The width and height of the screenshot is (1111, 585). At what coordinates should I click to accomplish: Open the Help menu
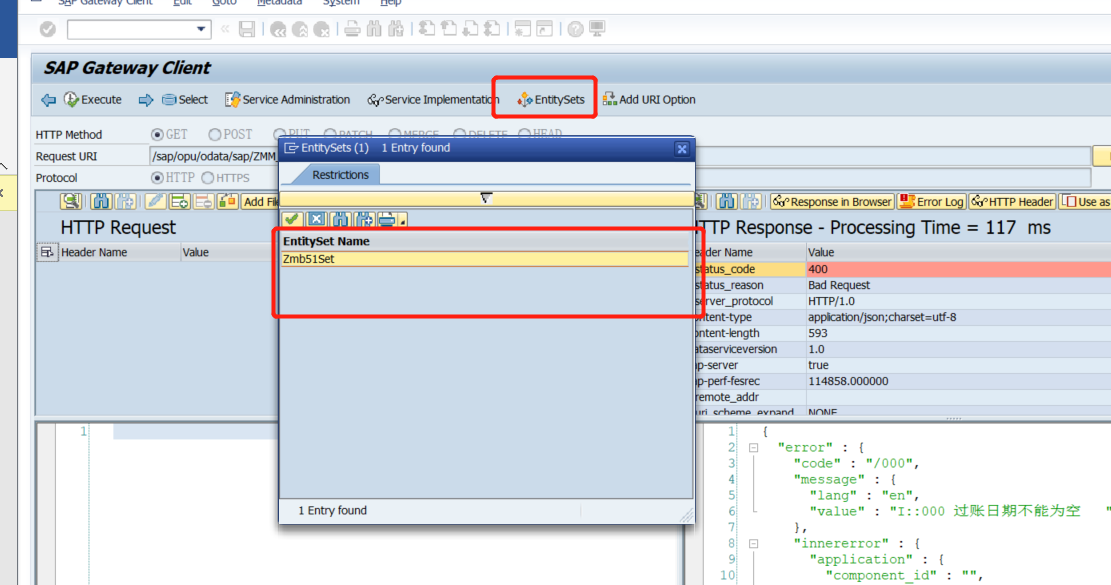pyautogui.click(x=390, y=3)
